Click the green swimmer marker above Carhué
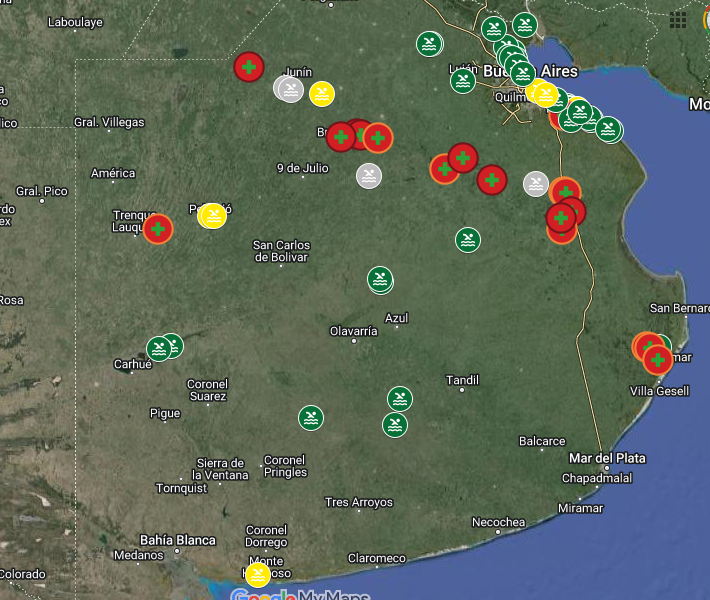Screen dimensions: 710x600 tap(159, 349)
